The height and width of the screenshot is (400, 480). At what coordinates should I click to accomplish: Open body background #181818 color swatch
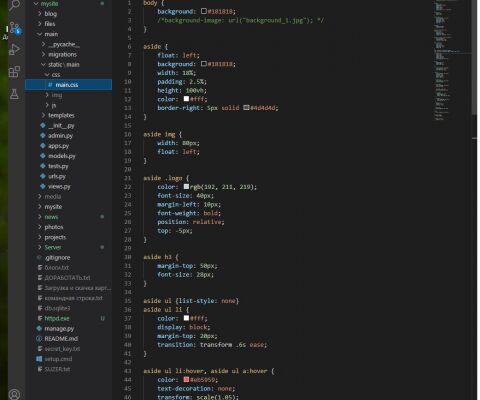(204, 11)
